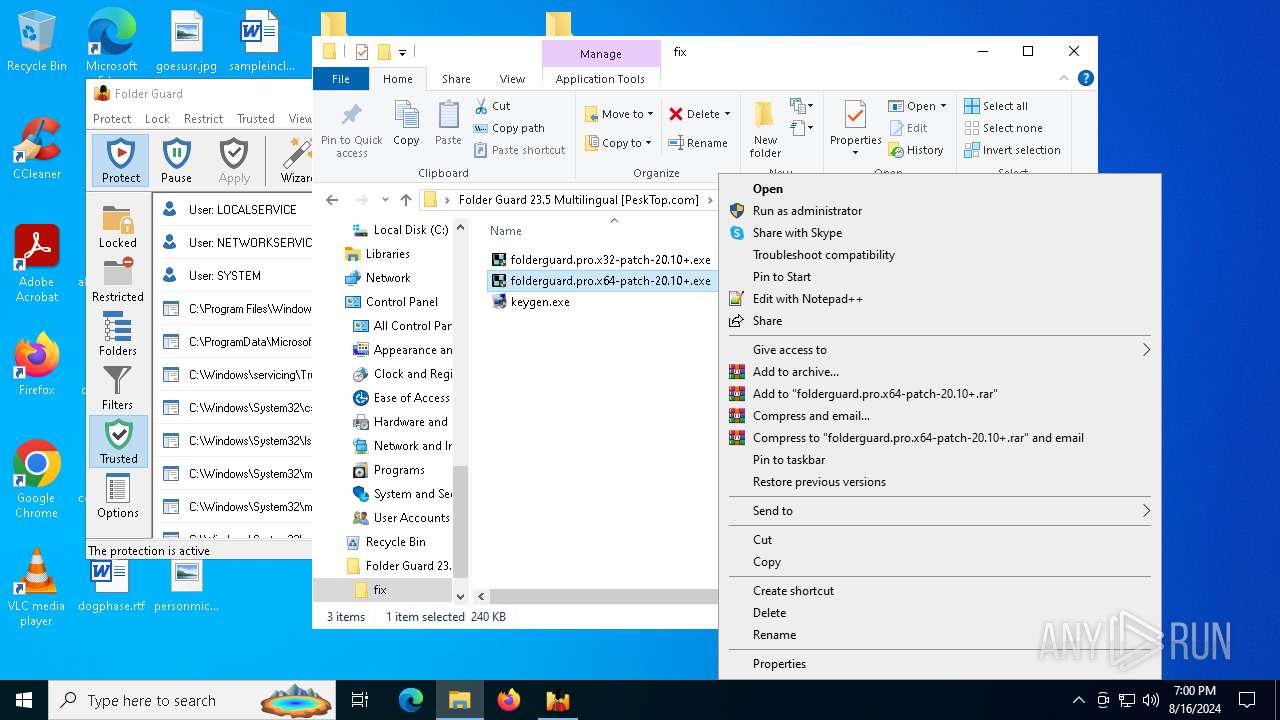Select Create shortcut in context menu
The width and height of the screenshot is (1280, 720).
(793, 591)
